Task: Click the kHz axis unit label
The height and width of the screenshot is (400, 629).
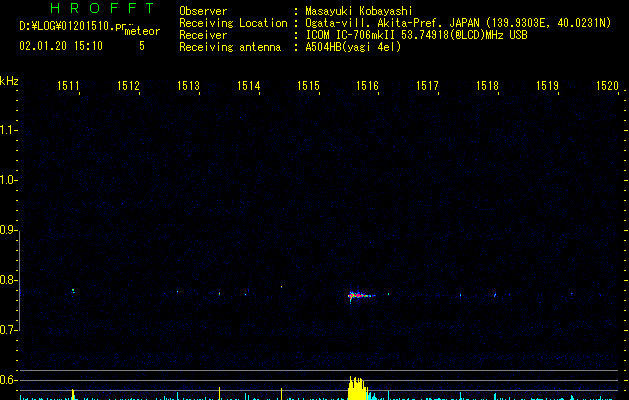Action: click(9, 81)
